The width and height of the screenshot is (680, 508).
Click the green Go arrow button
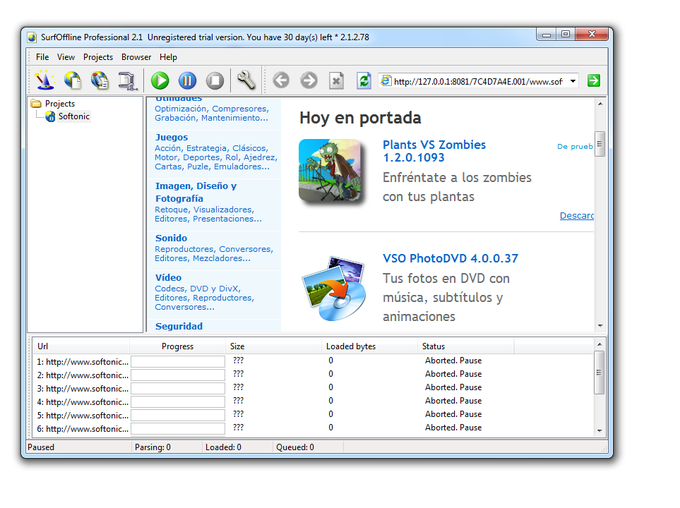(594, 81)
